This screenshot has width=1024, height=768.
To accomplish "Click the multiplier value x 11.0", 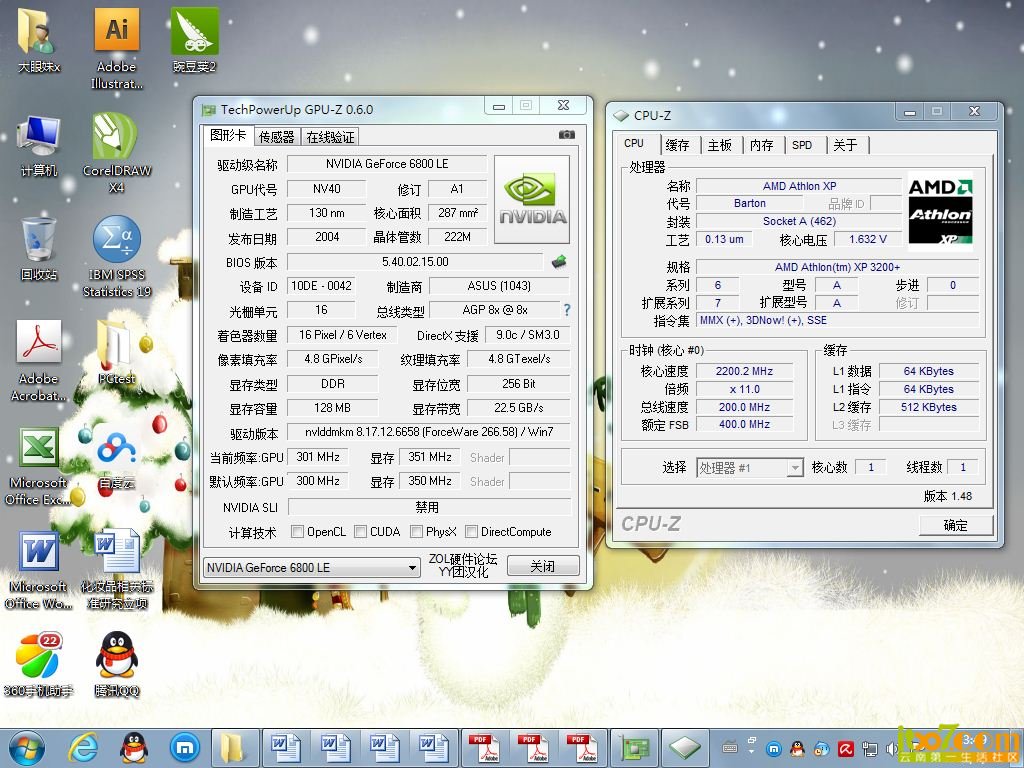I will coord(744,389).
